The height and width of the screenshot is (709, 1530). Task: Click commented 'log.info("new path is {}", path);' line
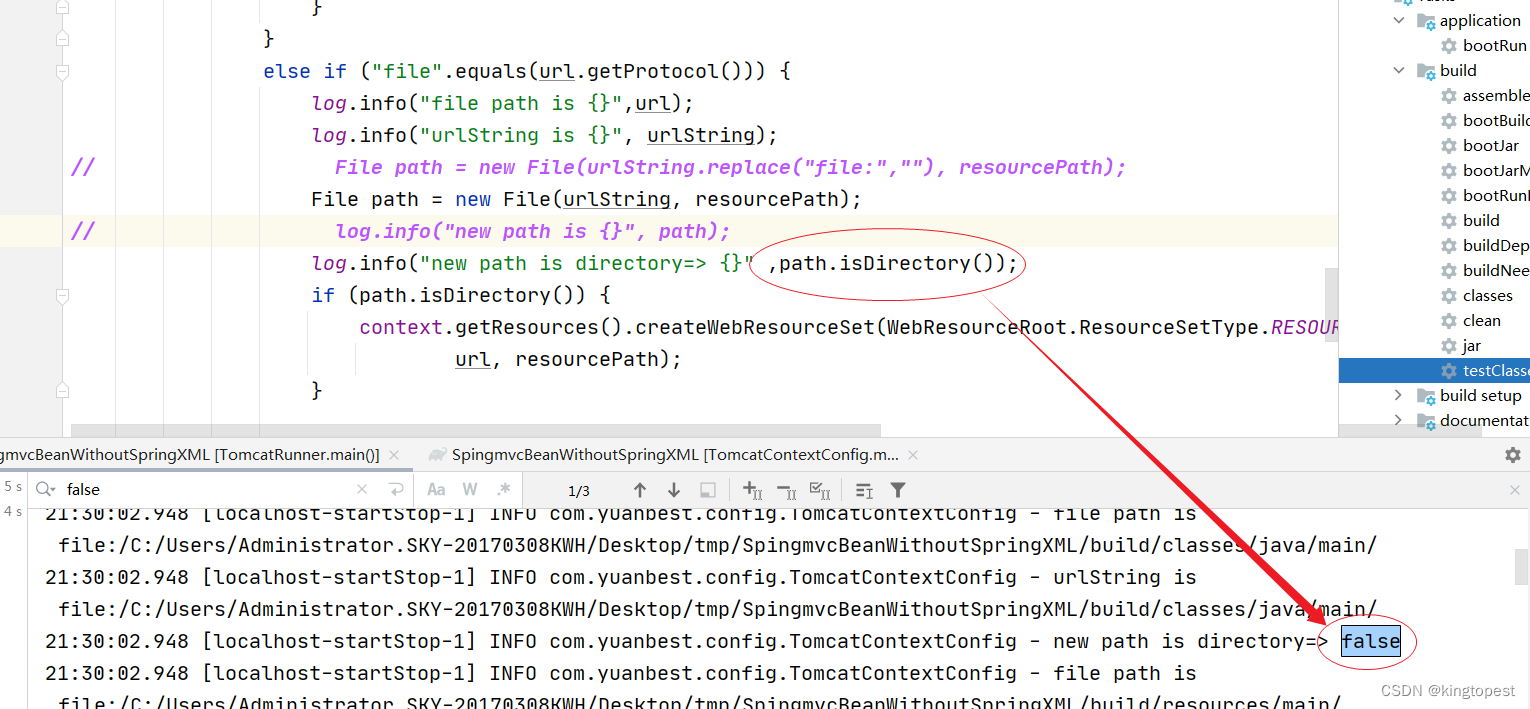tap(533, 231)
